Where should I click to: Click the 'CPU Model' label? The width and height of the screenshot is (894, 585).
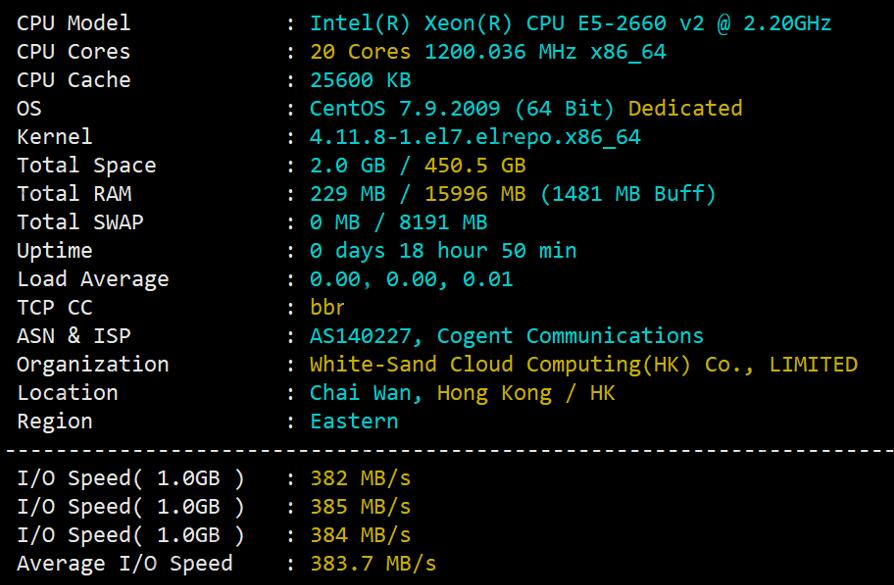pyautogui.click(x=74, y=23)
